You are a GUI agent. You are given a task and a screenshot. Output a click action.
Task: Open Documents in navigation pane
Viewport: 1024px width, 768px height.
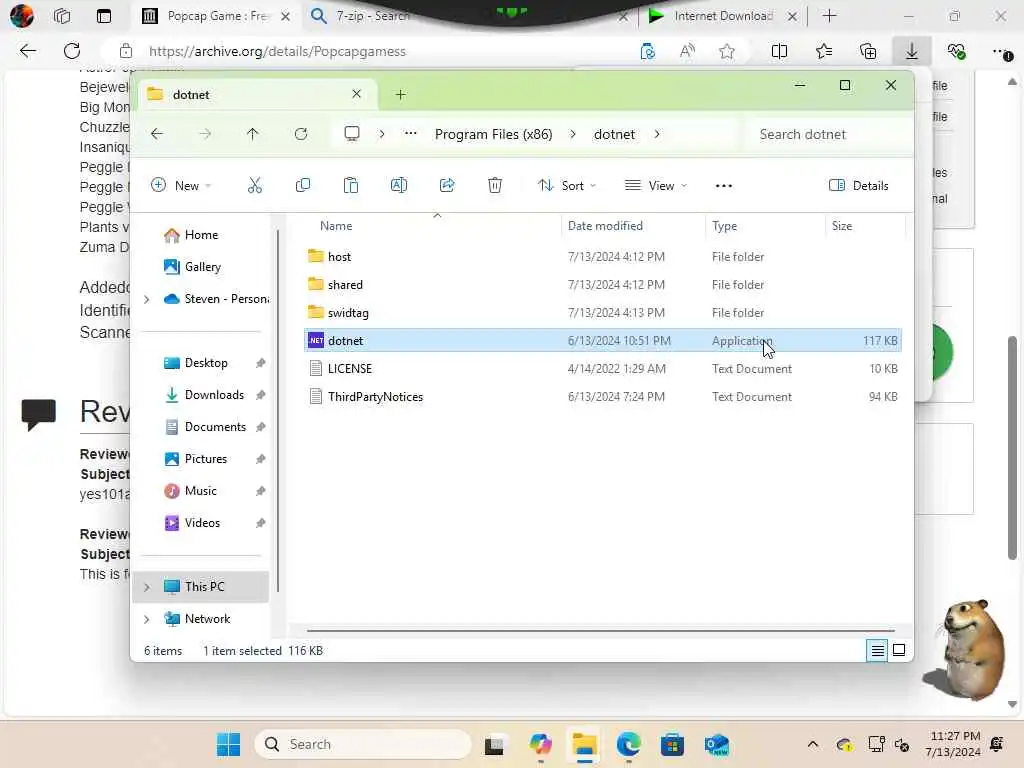215,426
